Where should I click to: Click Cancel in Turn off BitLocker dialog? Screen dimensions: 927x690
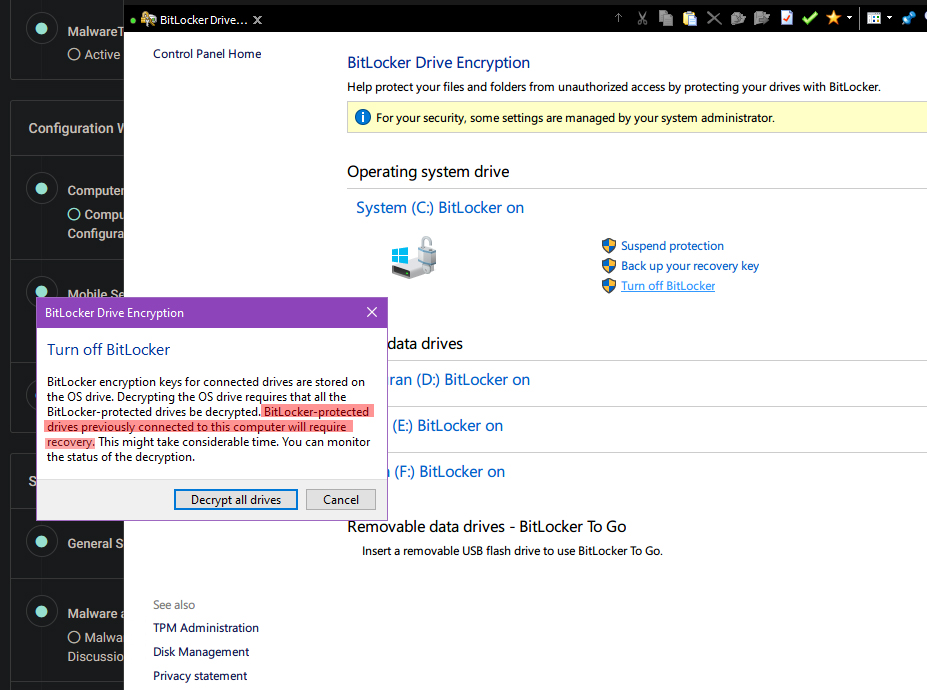coord(341,500)
